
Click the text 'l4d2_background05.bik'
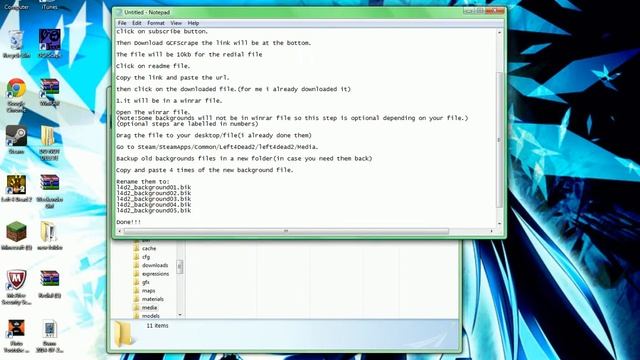point(153,211)
